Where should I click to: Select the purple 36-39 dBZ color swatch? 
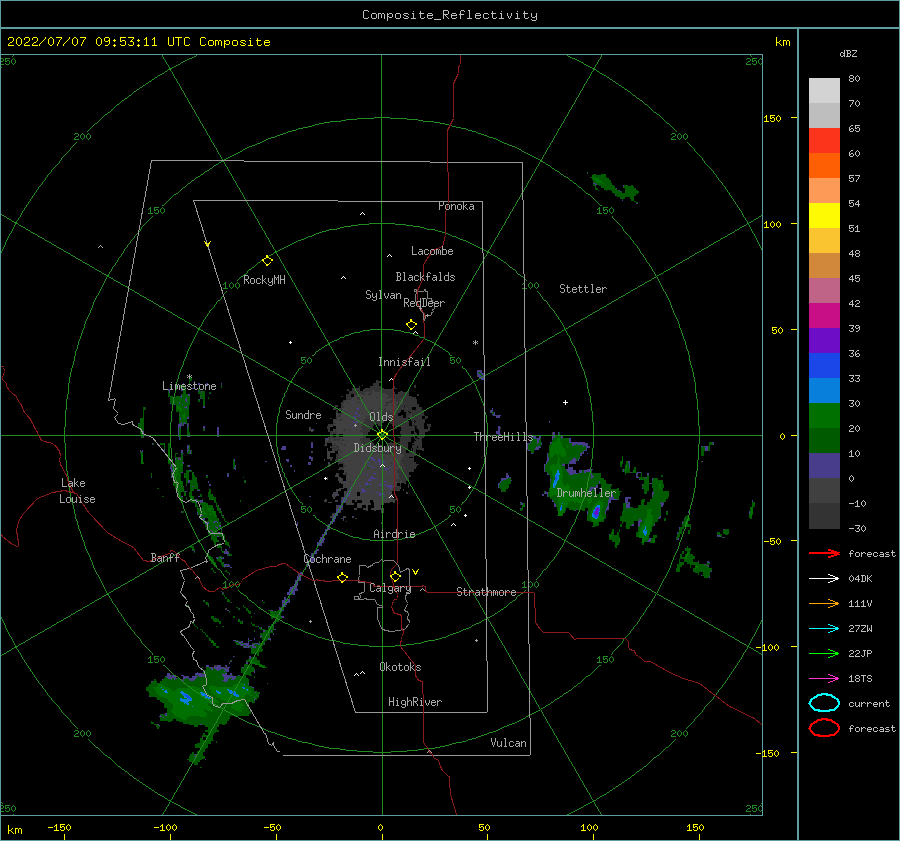(x=824, y=341)
